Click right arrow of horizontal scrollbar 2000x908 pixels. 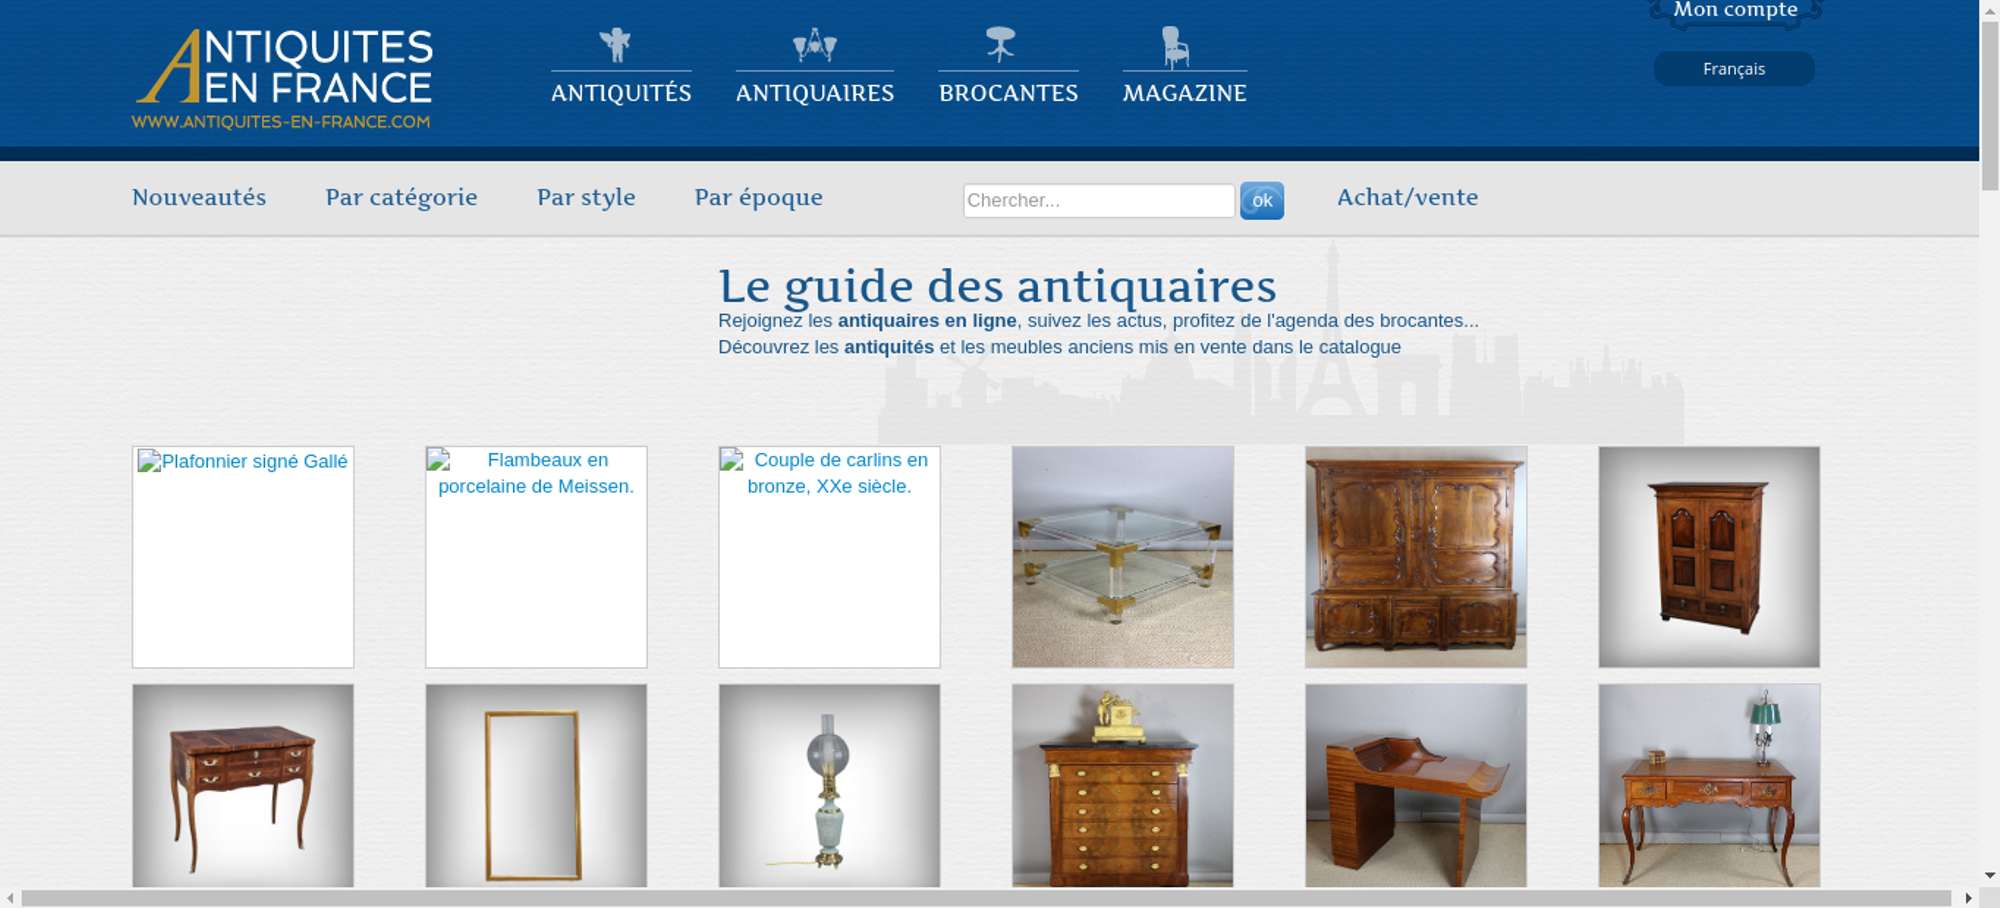[x=1968, y=898]
